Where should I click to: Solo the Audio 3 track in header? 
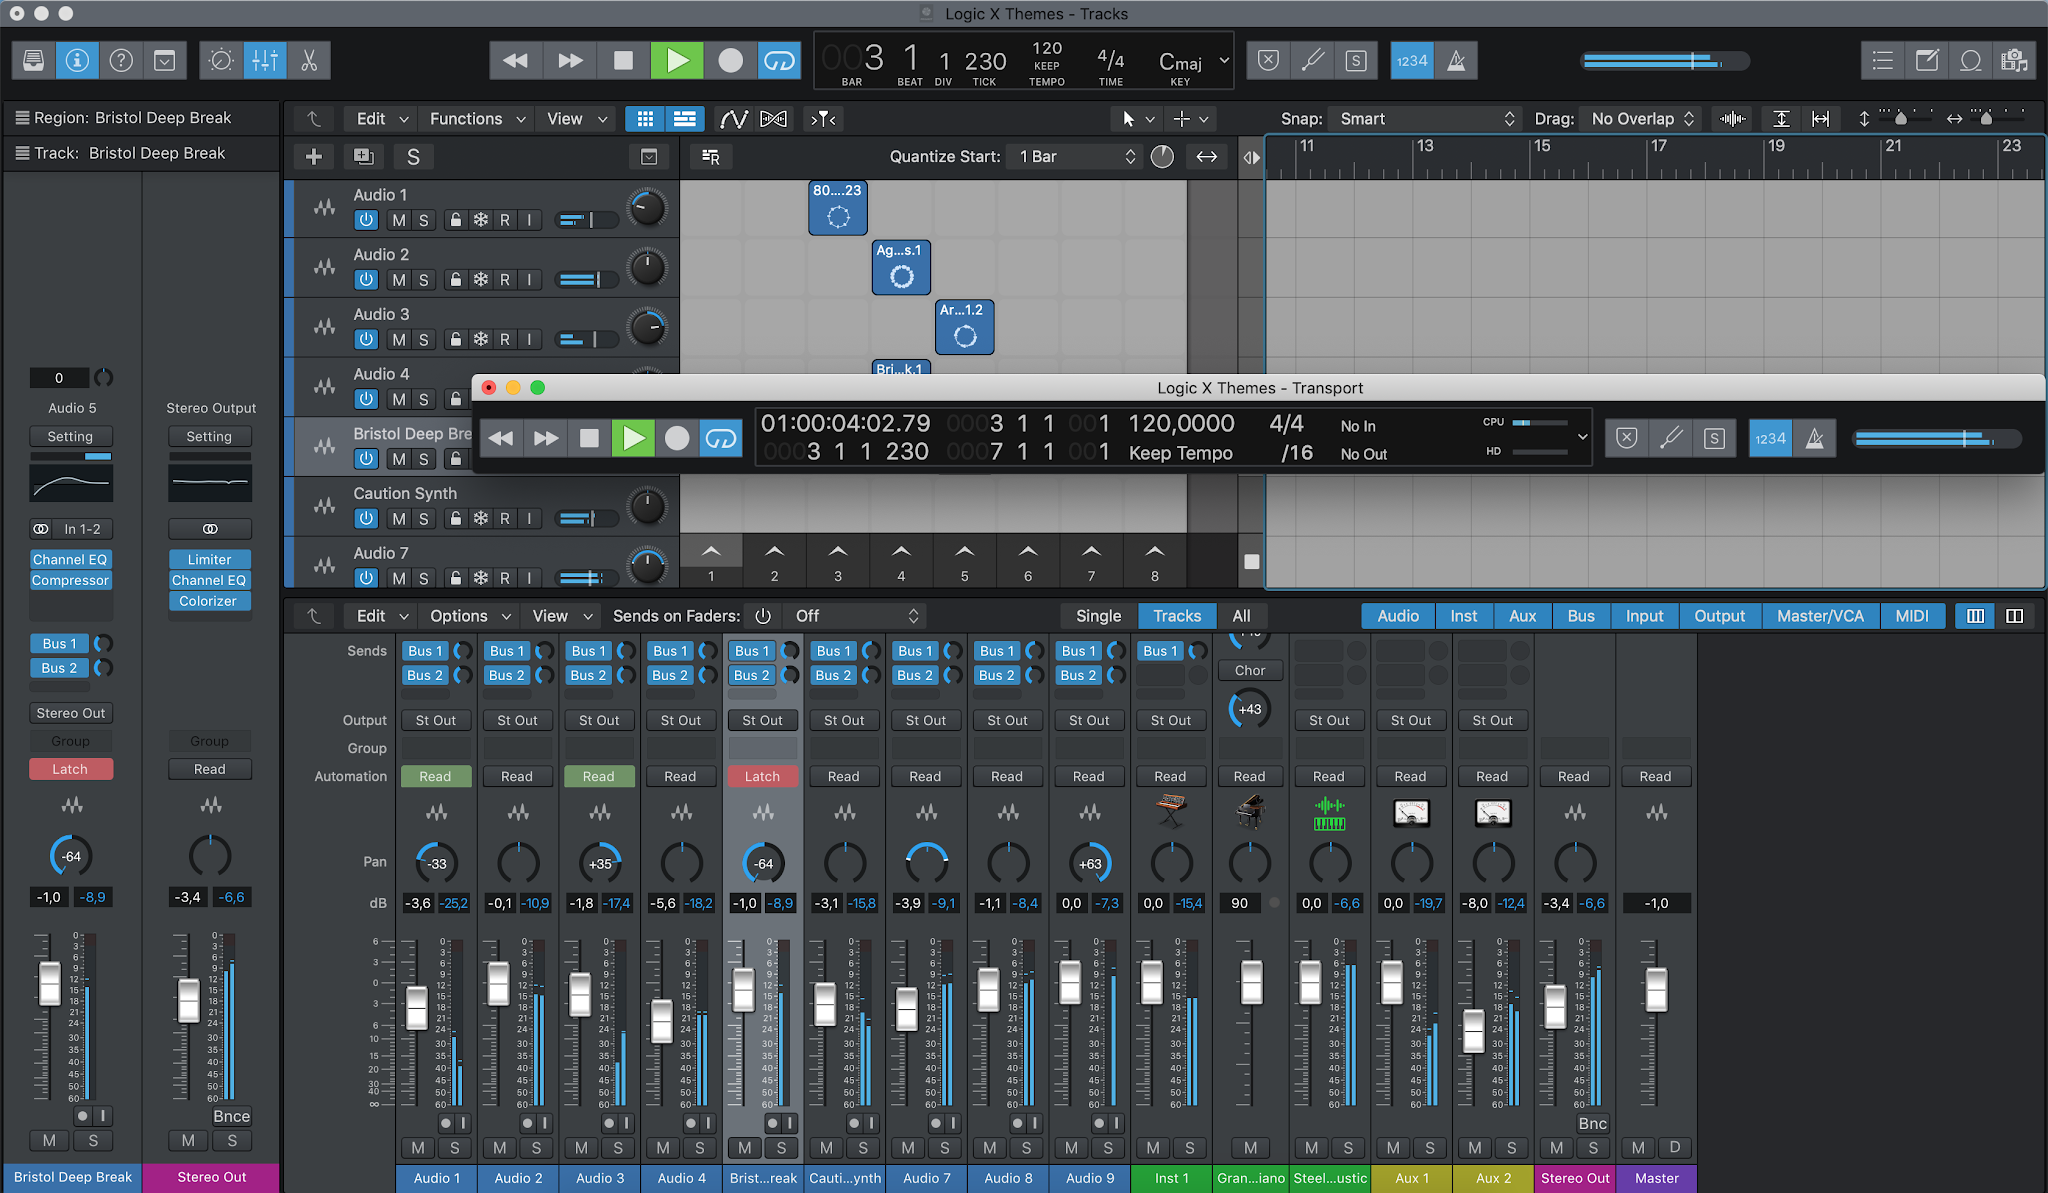[423, 340]
